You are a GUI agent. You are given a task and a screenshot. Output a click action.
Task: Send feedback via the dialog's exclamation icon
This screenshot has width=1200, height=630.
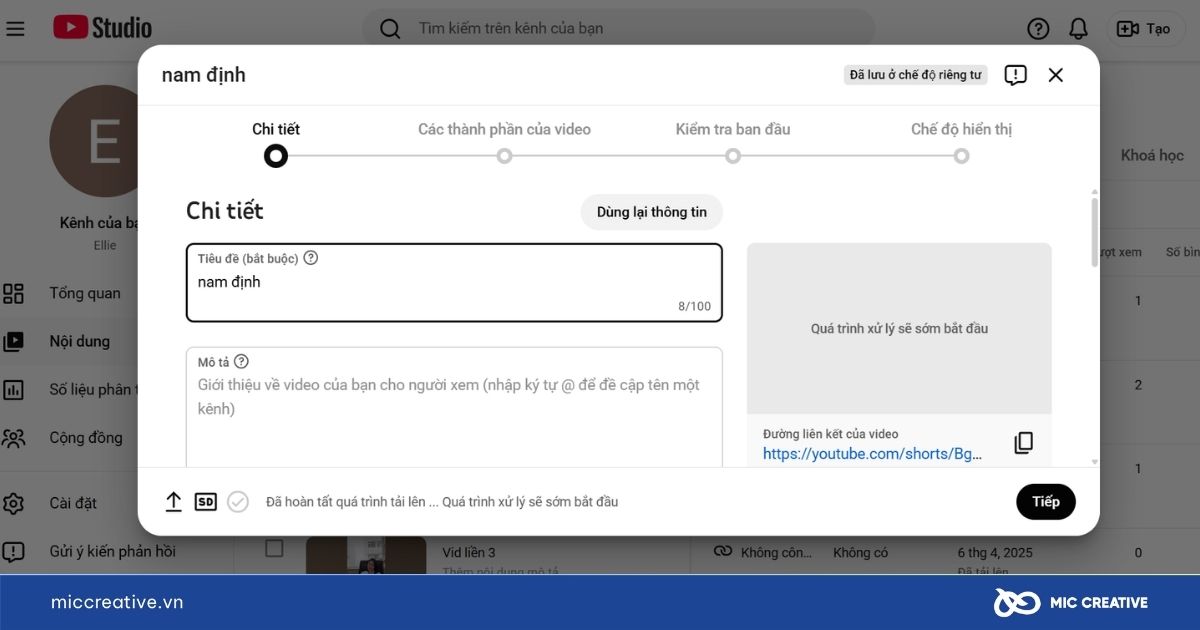point(1015,75)
